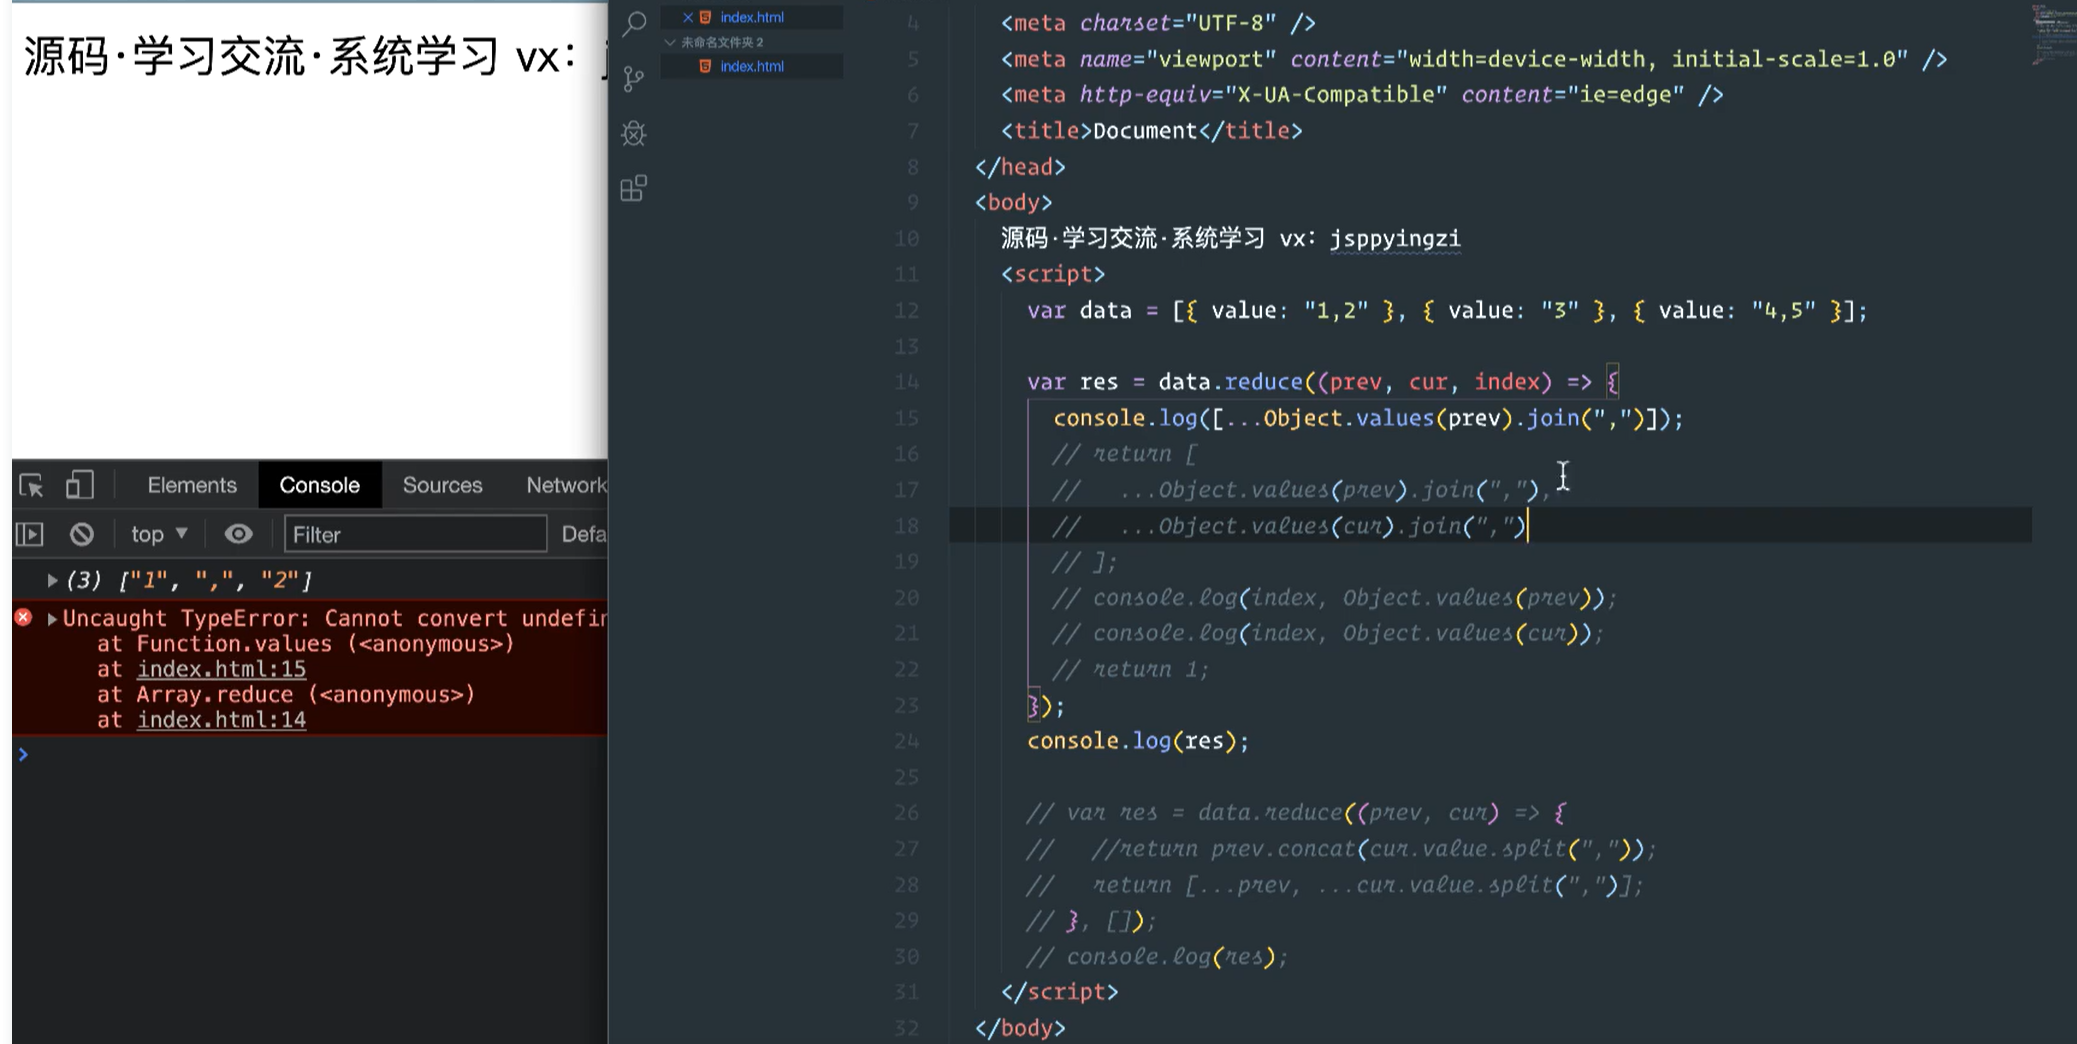Activate DevTools inspect element picker
Image resolution: width=2077 pixels, height=1044 pixels.
pos(31,485)
